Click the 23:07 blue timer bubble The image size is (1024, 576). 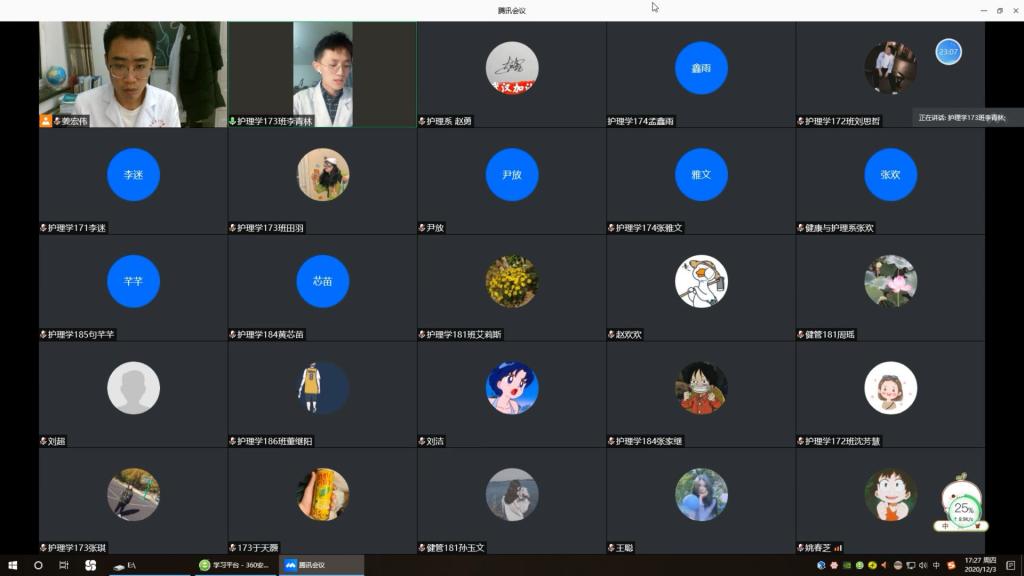click(x=948, y=51)
